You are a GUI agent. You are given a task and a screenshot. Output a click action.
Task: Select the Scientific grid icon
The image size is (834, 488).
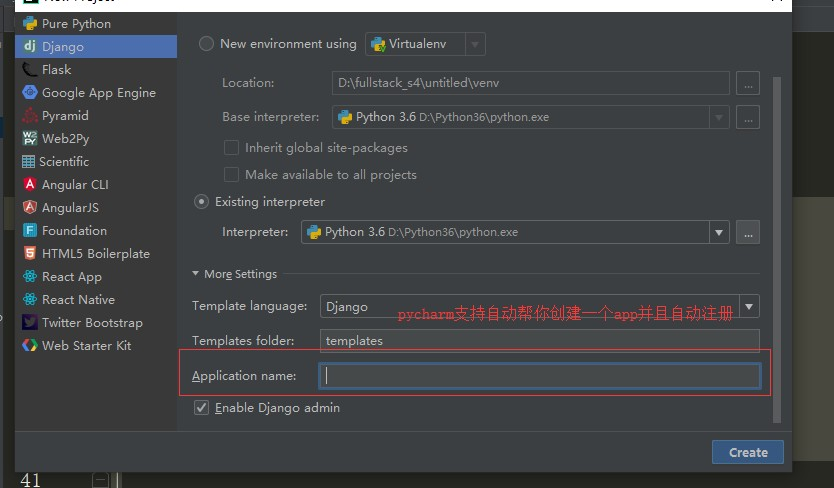(x=28, y=161)
